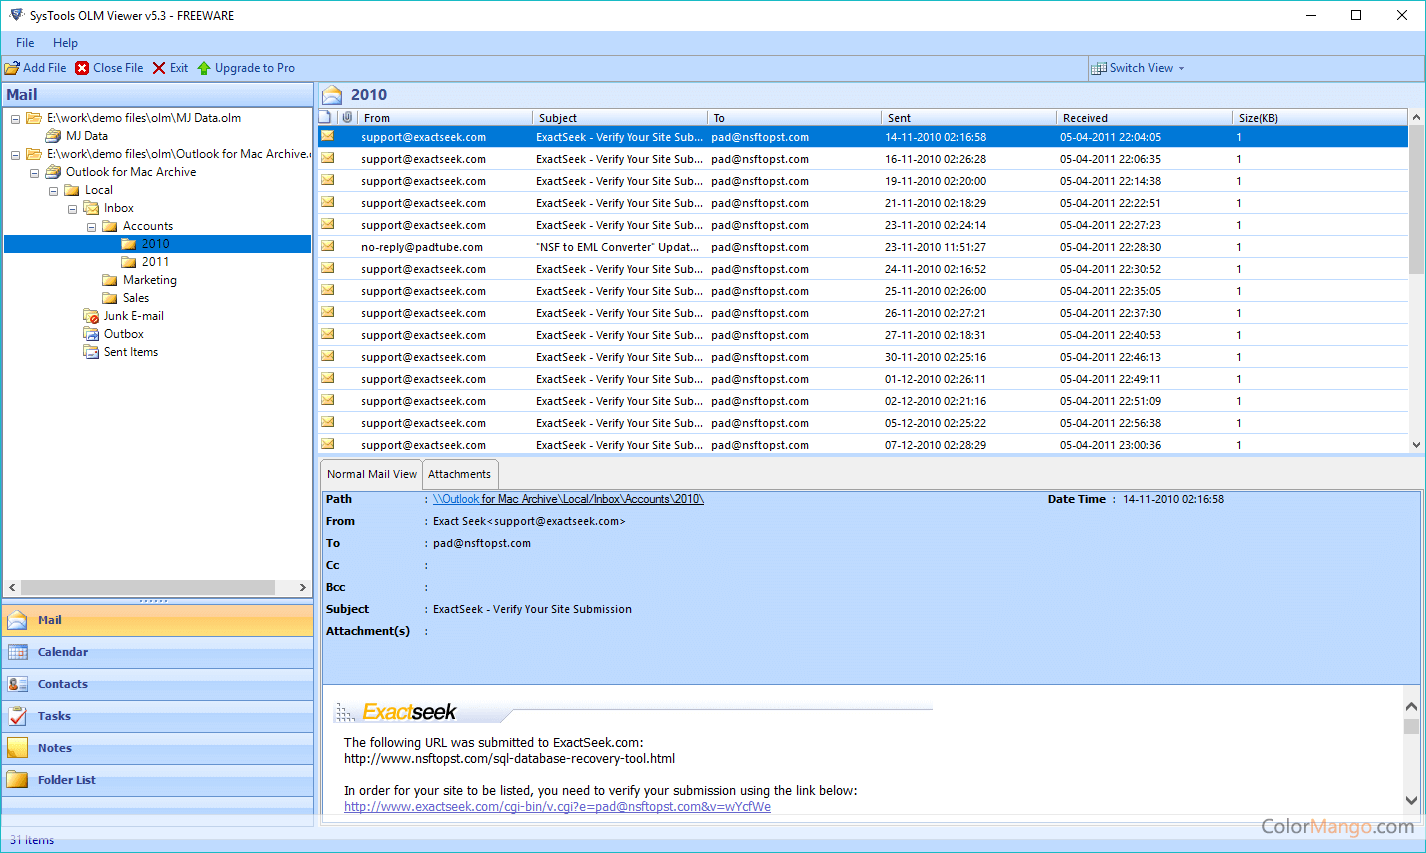
Task: Click the 2011 folder icon
Action: tap(128, 262)
